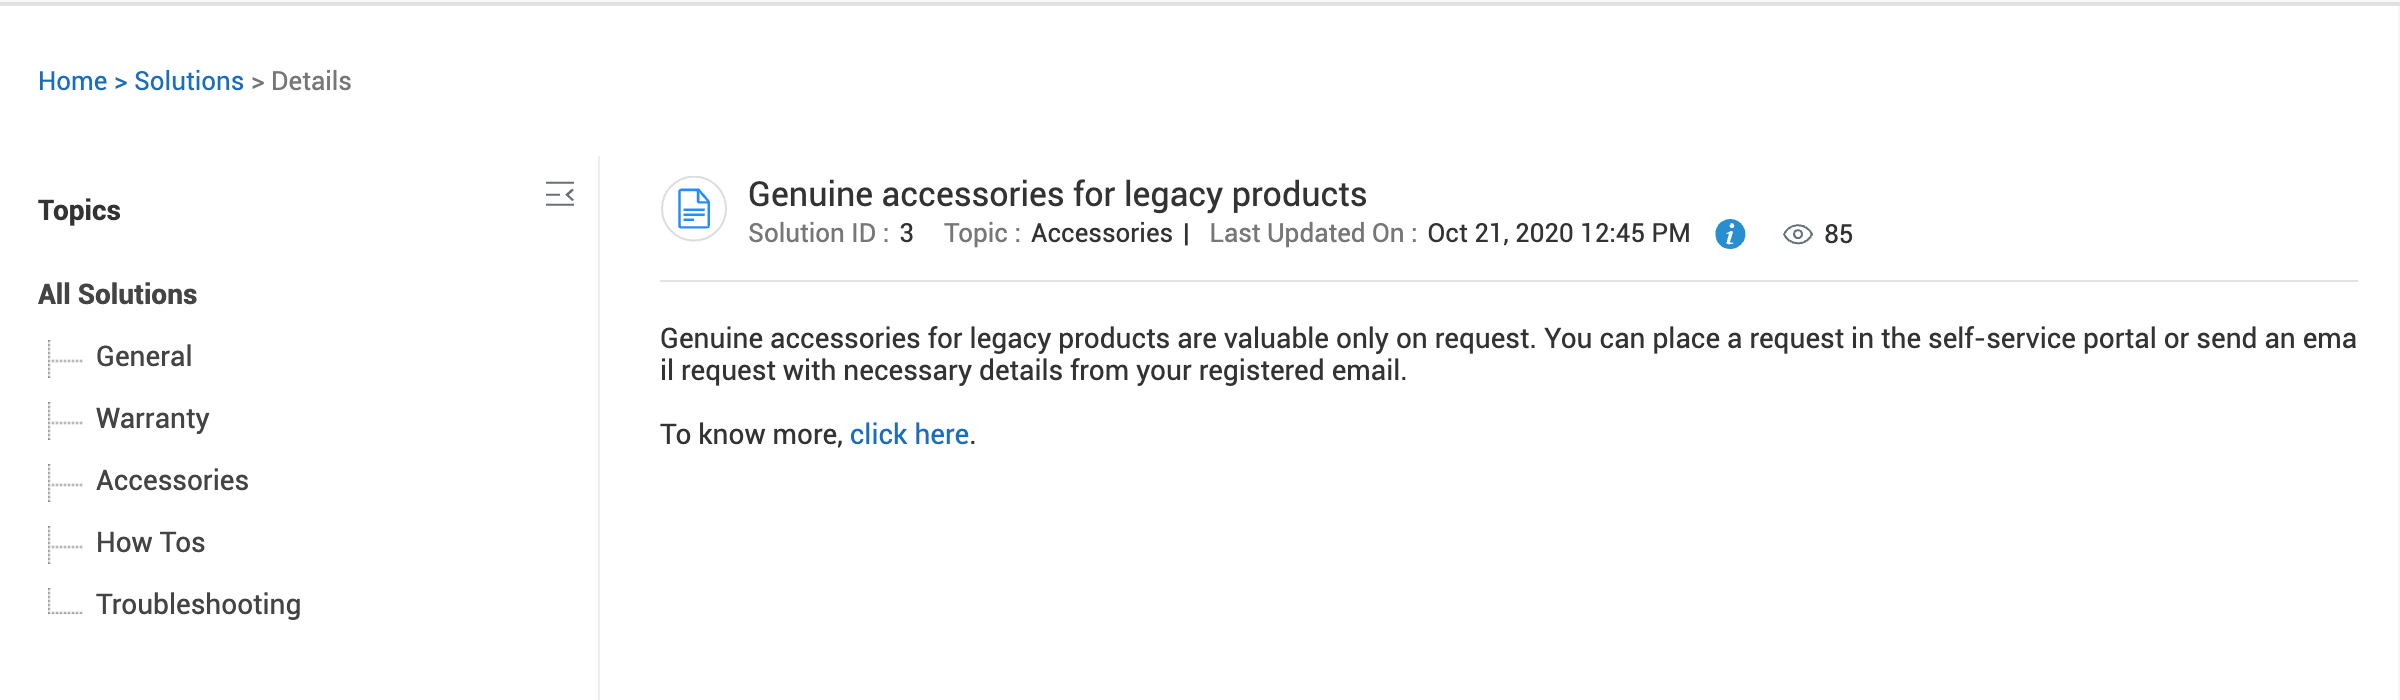Choose Accessories in the topics tree
Image resolution: width=2400 pixels, height=700 pixels.
(x=172, y=480)
